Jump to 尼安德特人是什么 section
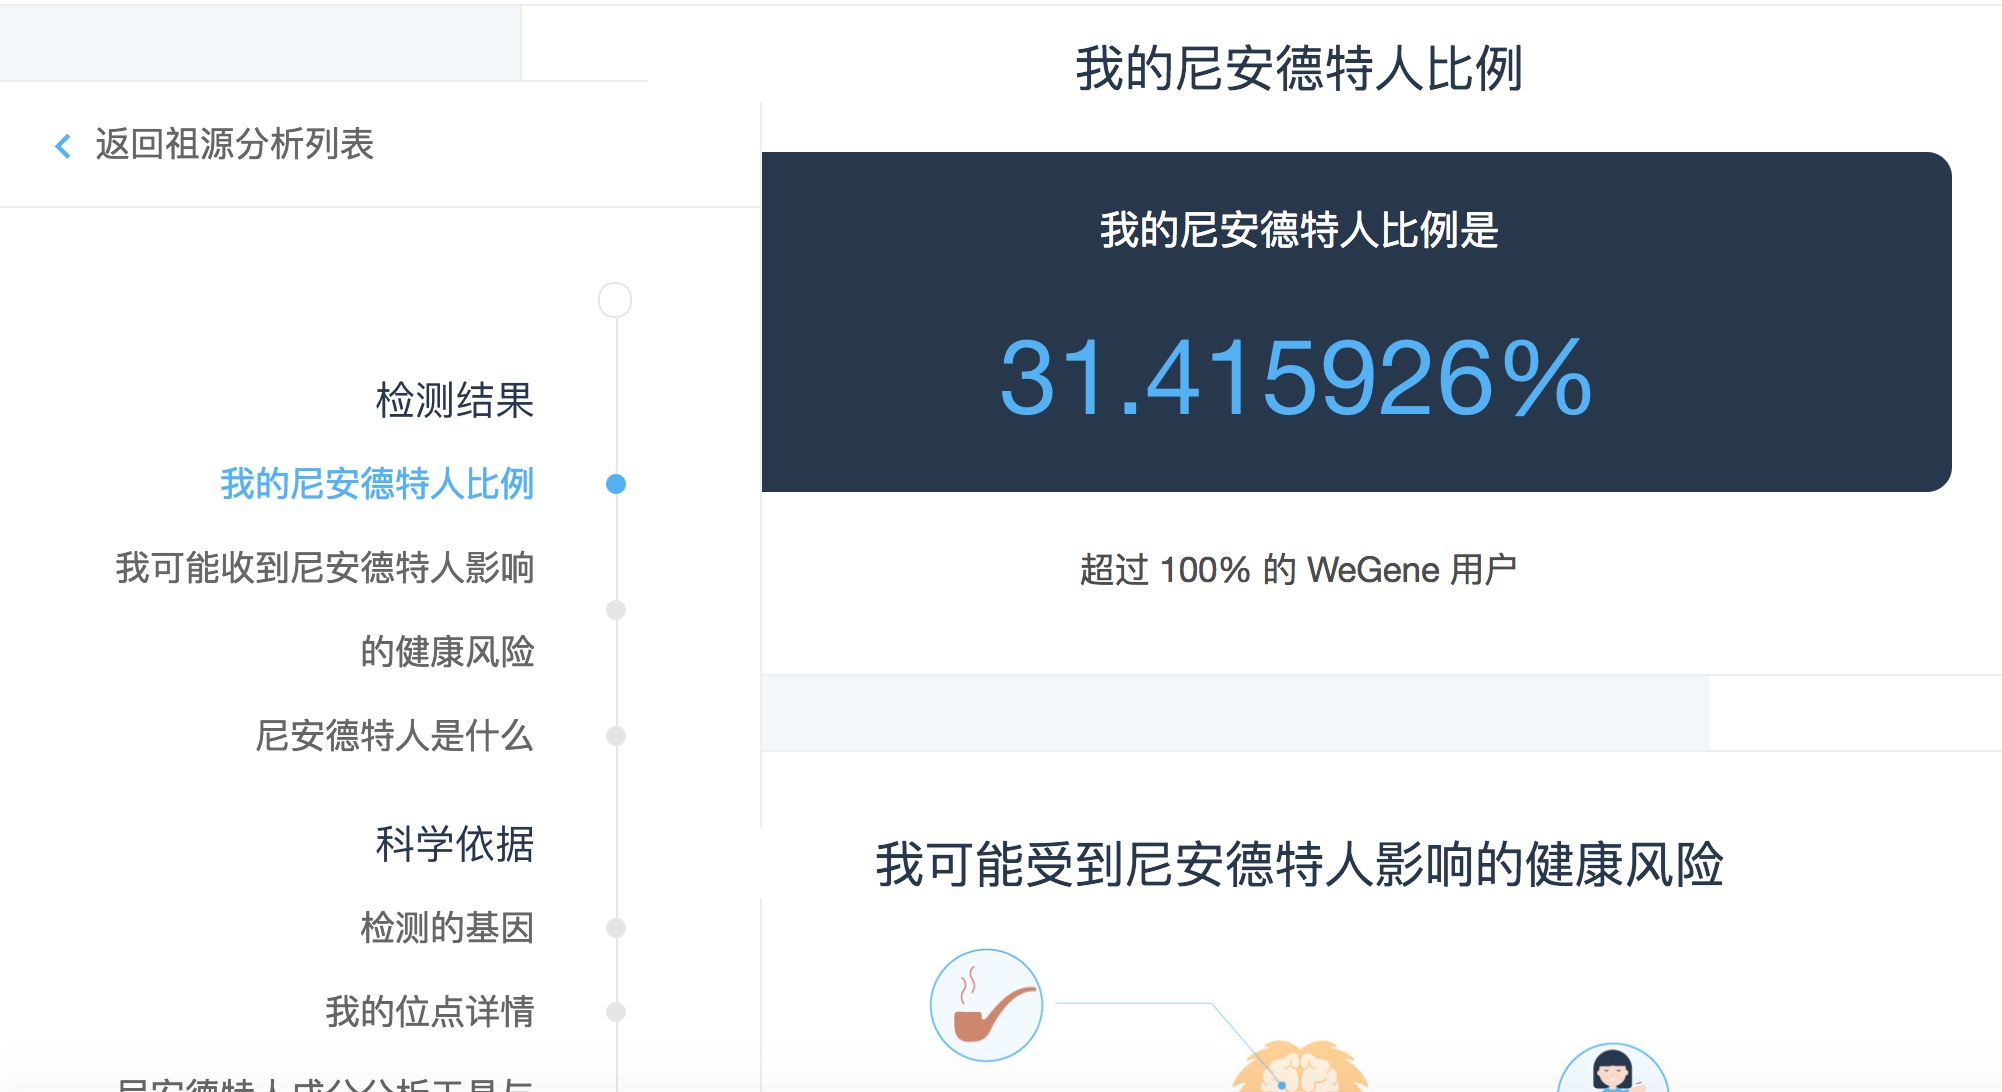The width and height of the screenshot is (2002, 1092). pyautogui.click(x=395, y=736)
